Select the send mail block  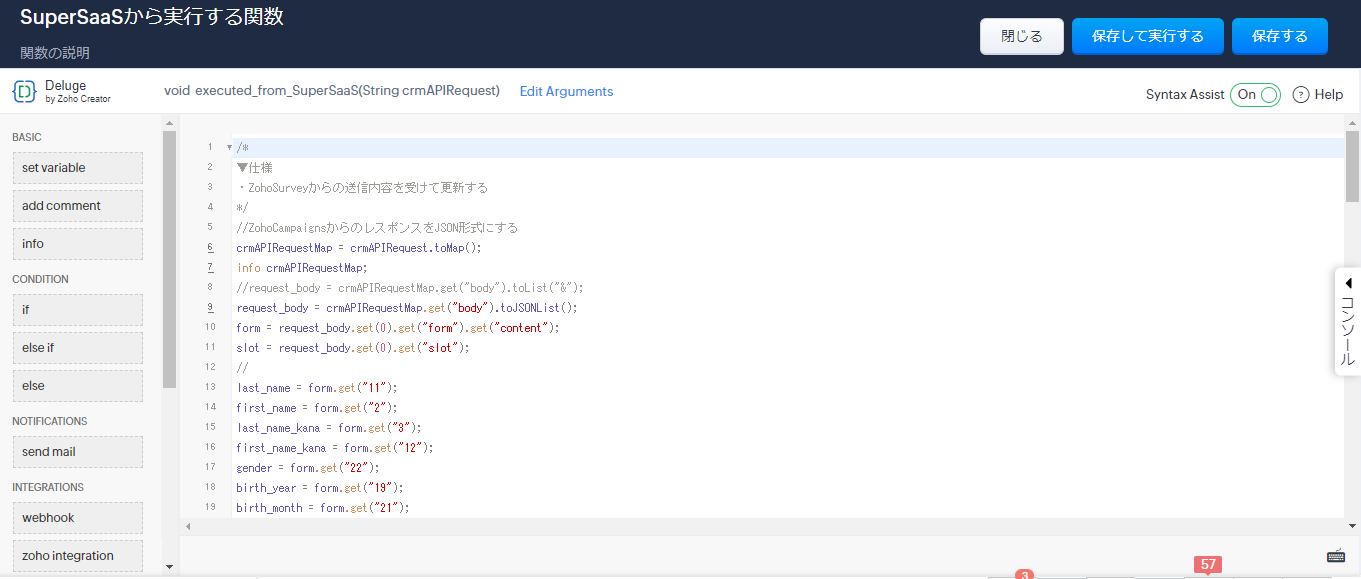[78, 452]
